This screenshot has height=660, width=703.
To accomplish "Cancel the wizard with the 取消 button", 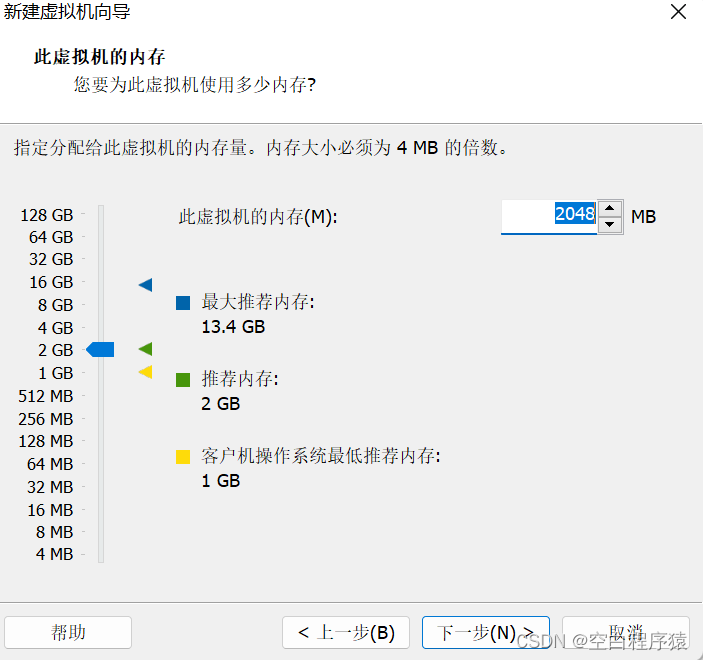I will point(626,632).
